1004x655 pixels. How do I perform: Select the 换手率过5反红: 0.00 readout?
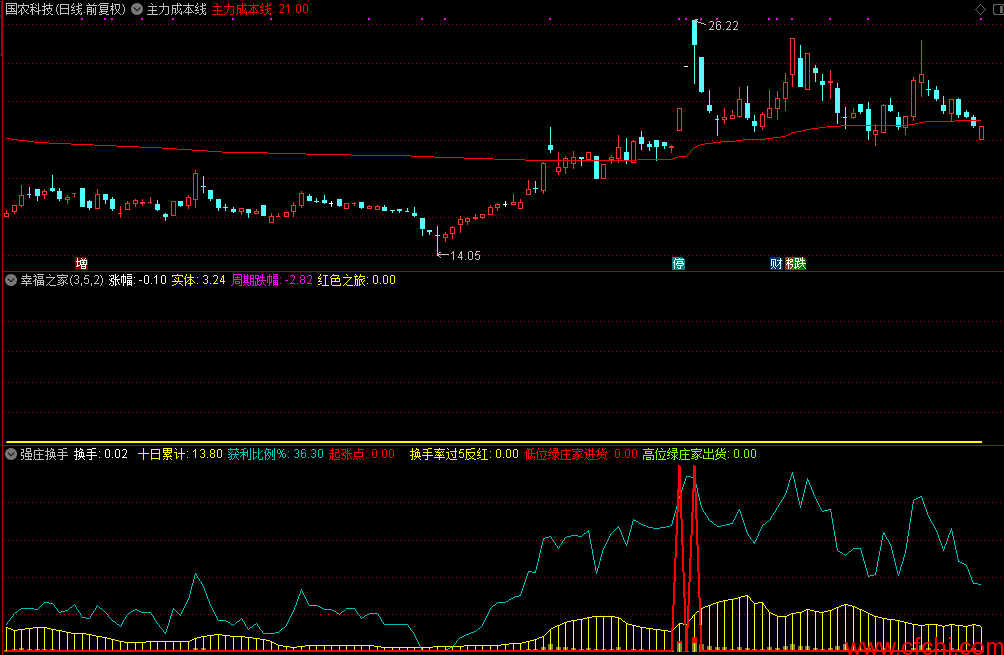click(x=464, y=454)
